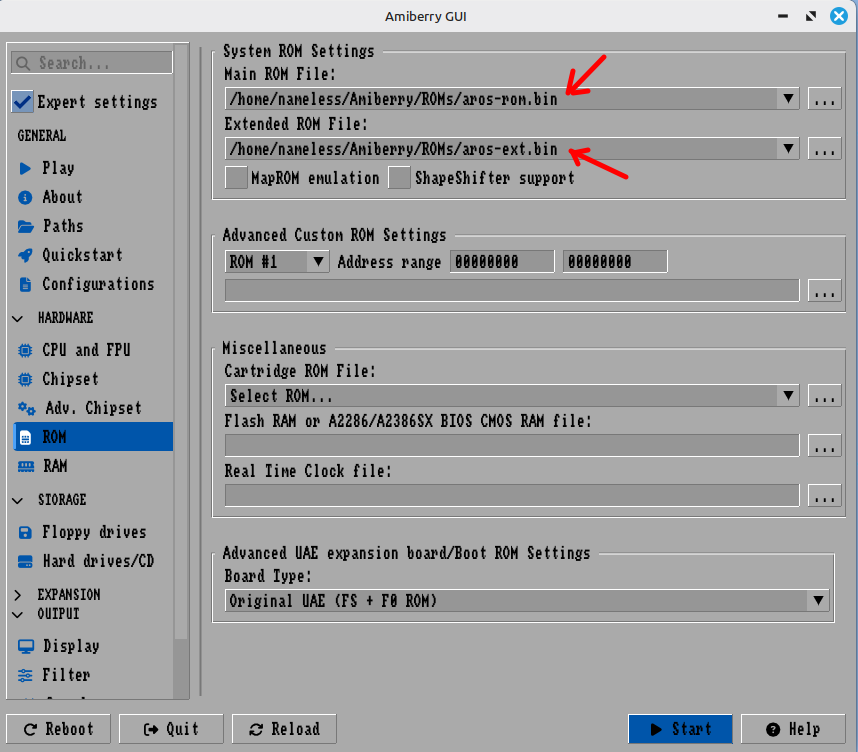Click the custom ROM path field
Screen dimensions: 858x752
(512, 291)
